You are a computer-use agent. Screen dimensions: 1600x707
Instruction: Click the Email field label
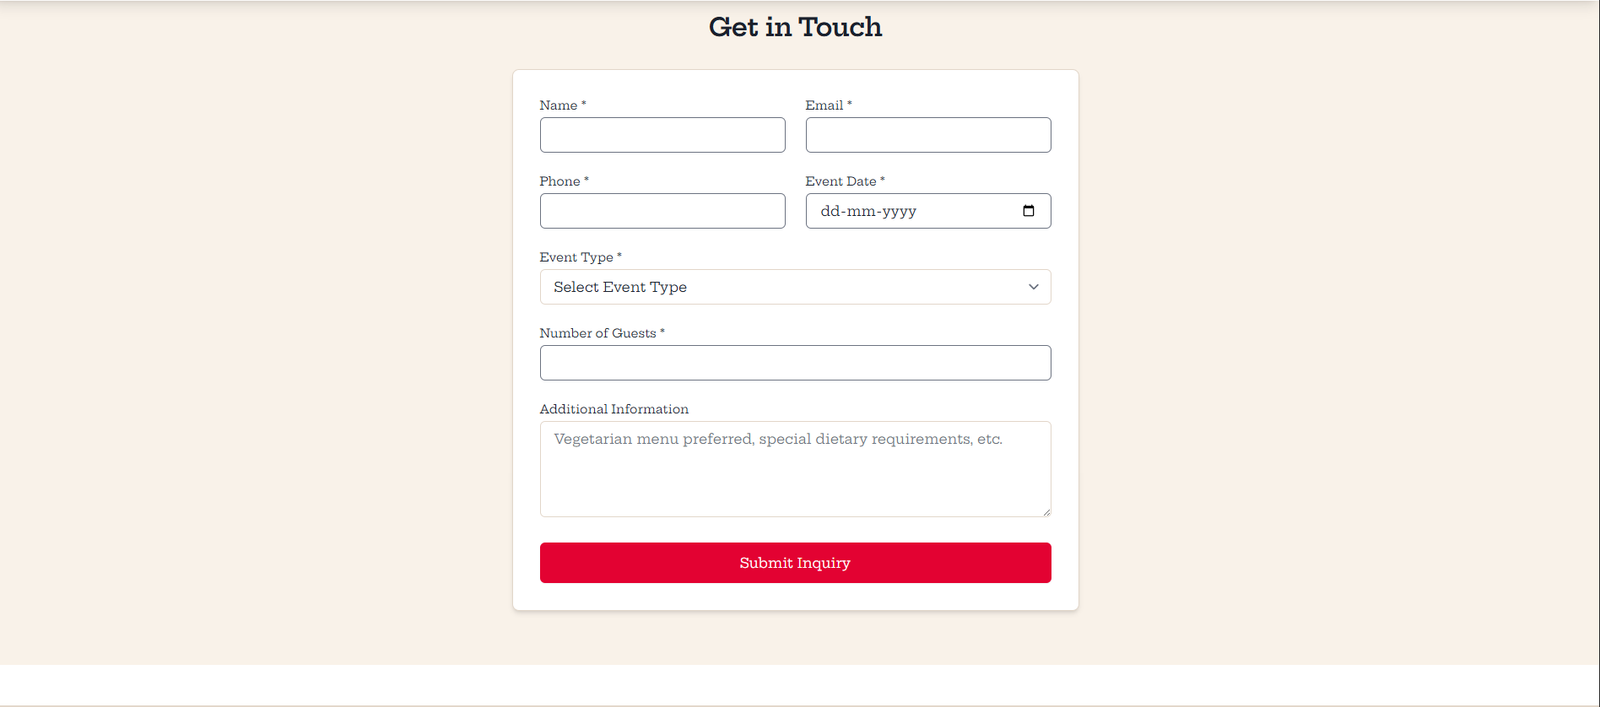click(x=824, y=105)
